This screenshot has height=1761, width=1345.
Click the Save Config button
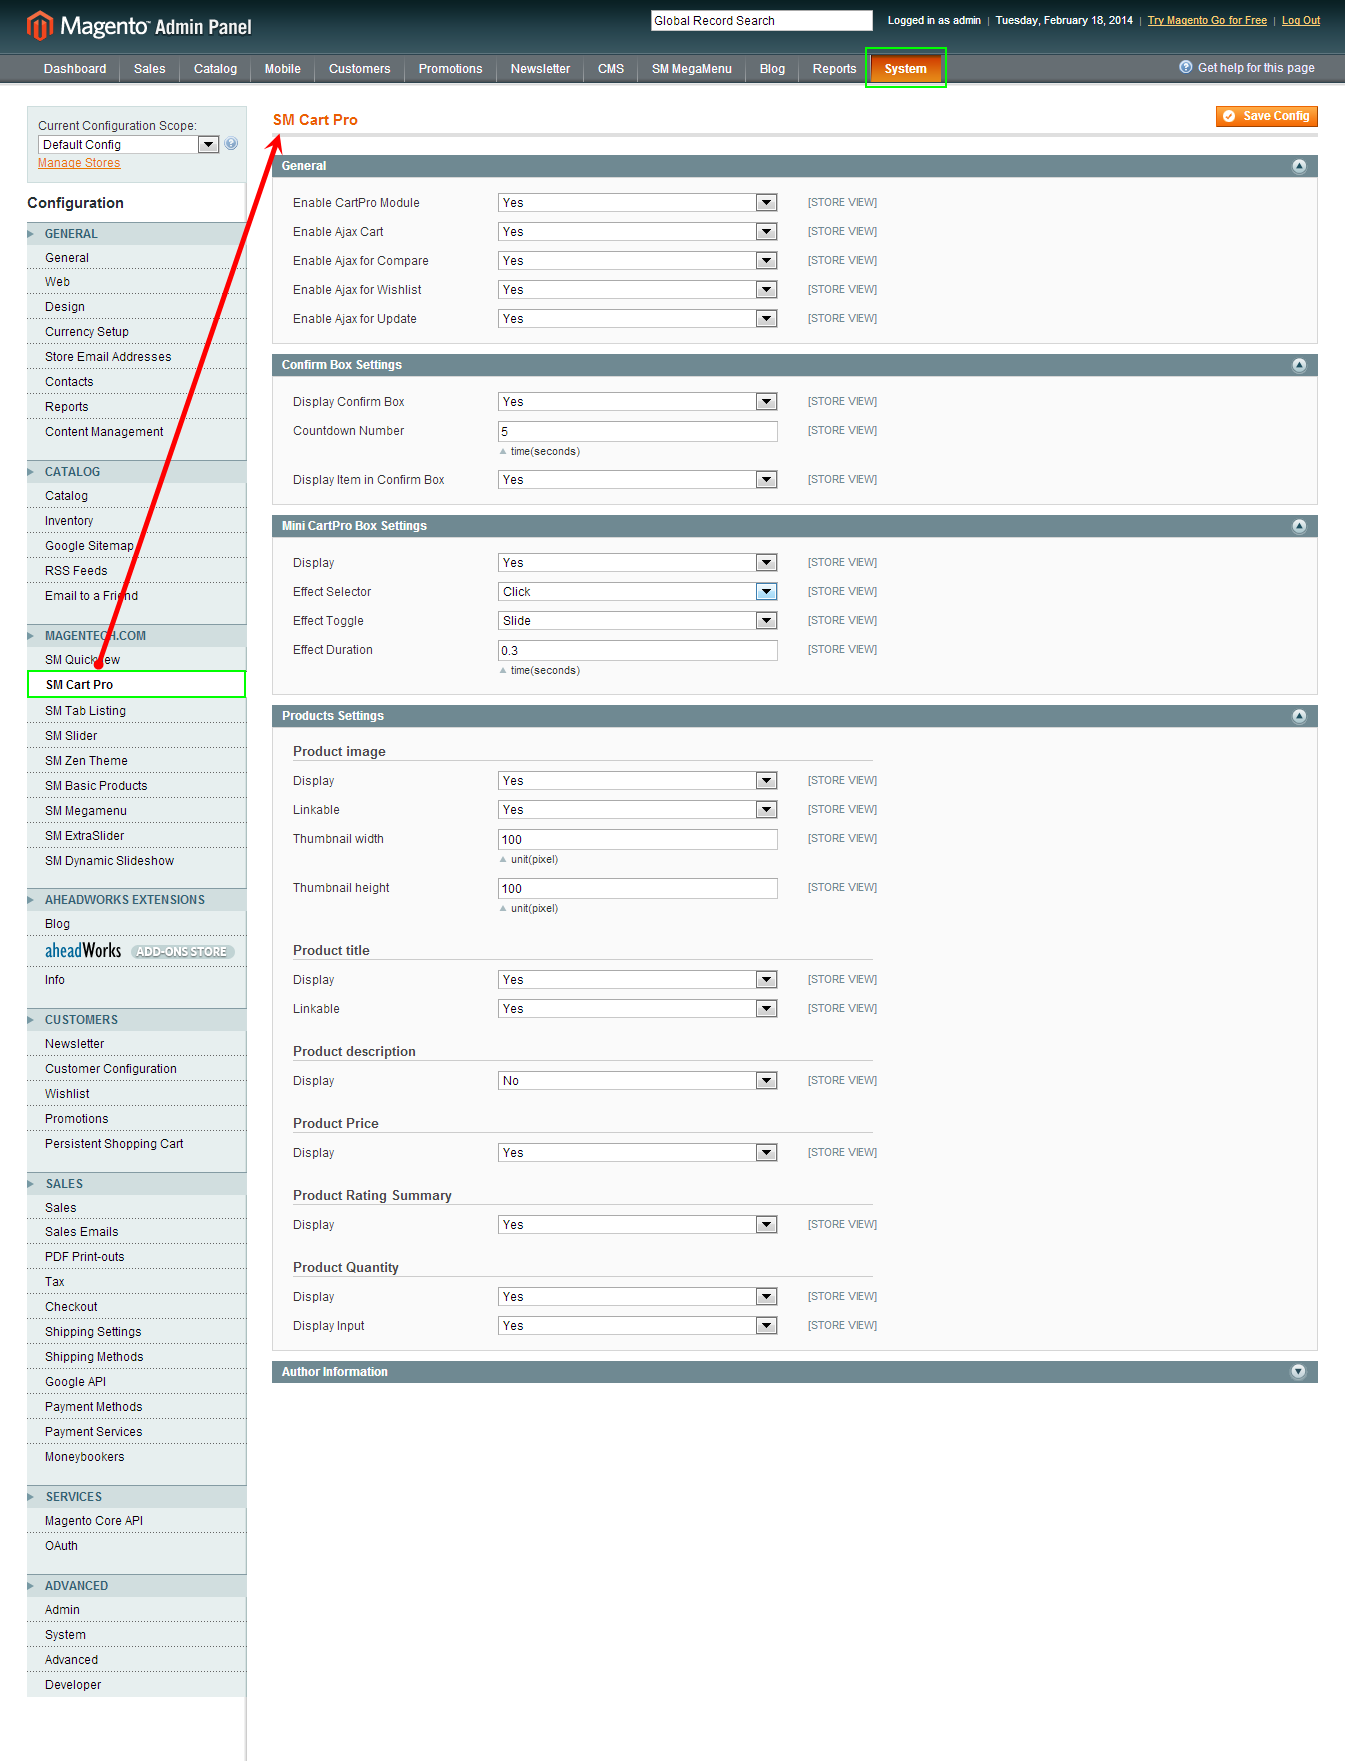1266,116
